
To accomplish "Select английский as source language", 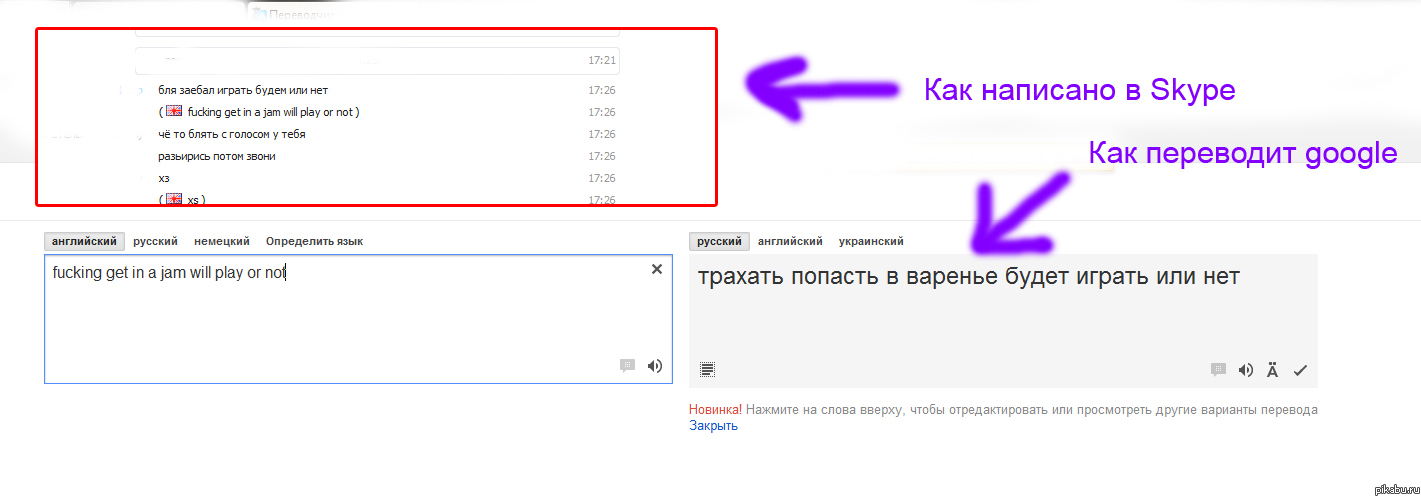I will click(85, 241).
